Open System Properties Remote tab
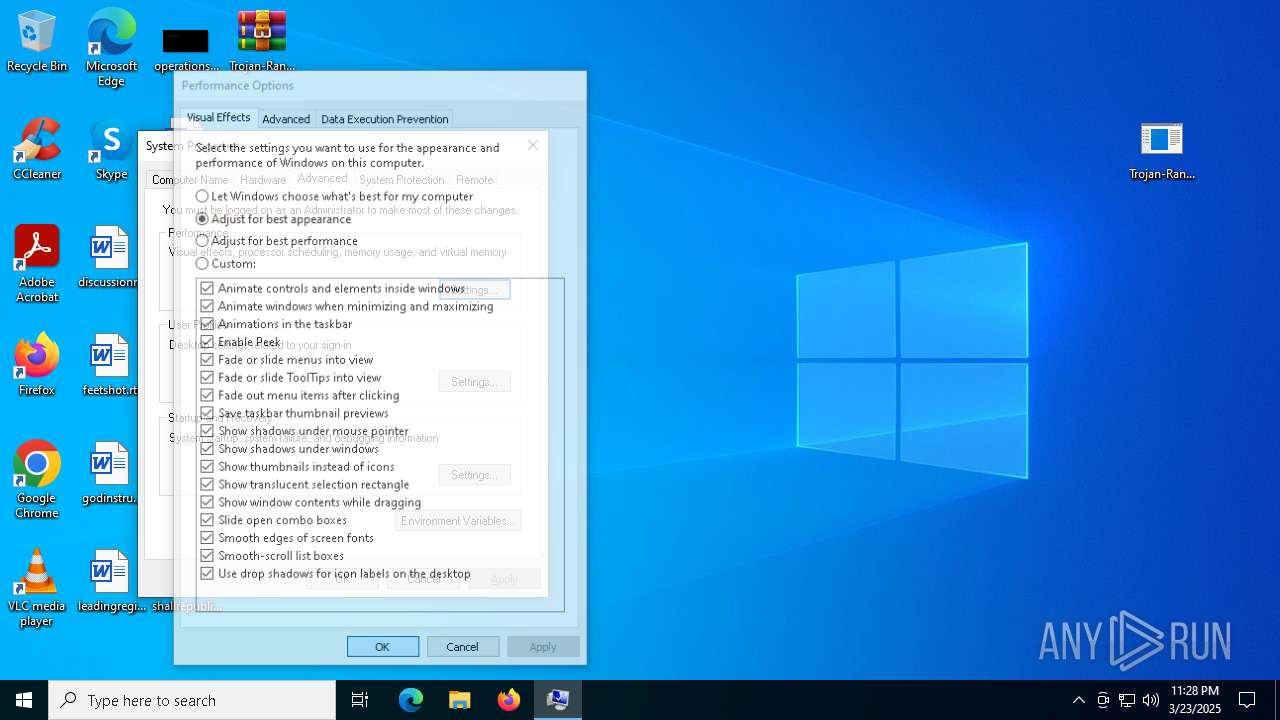1280x720 pixels. pos(474,180)
